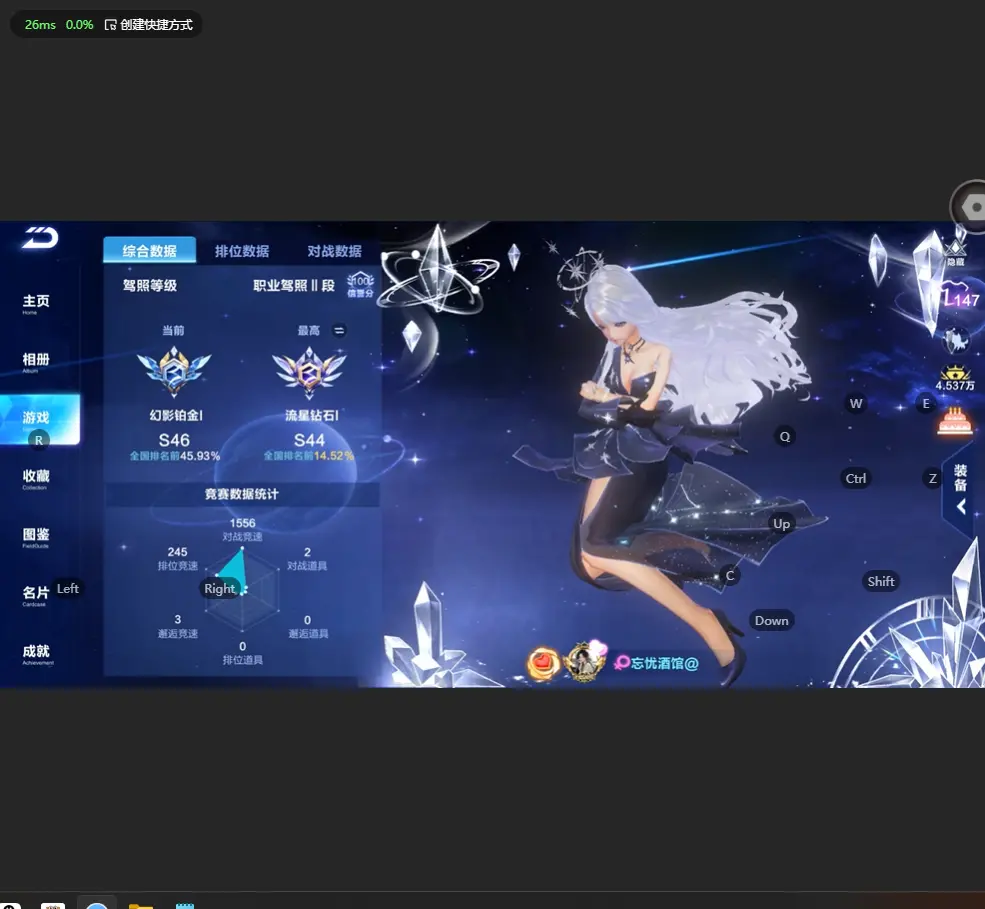Viewport: 985px width, 909px height.
Task: Click the 1556 对战竞速 stat
Action: [242, 529]
